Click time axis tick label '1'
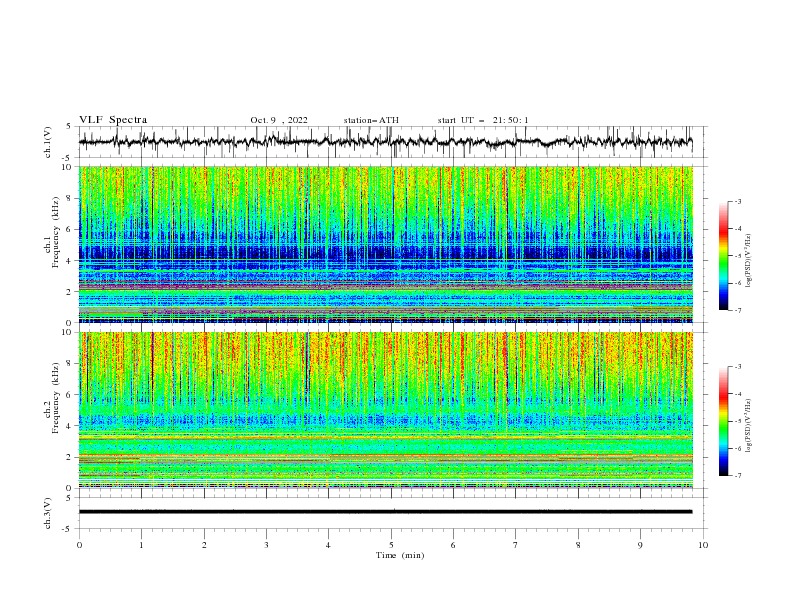The height and width of the screenshot is (612, 792). (x=141, y=545)
